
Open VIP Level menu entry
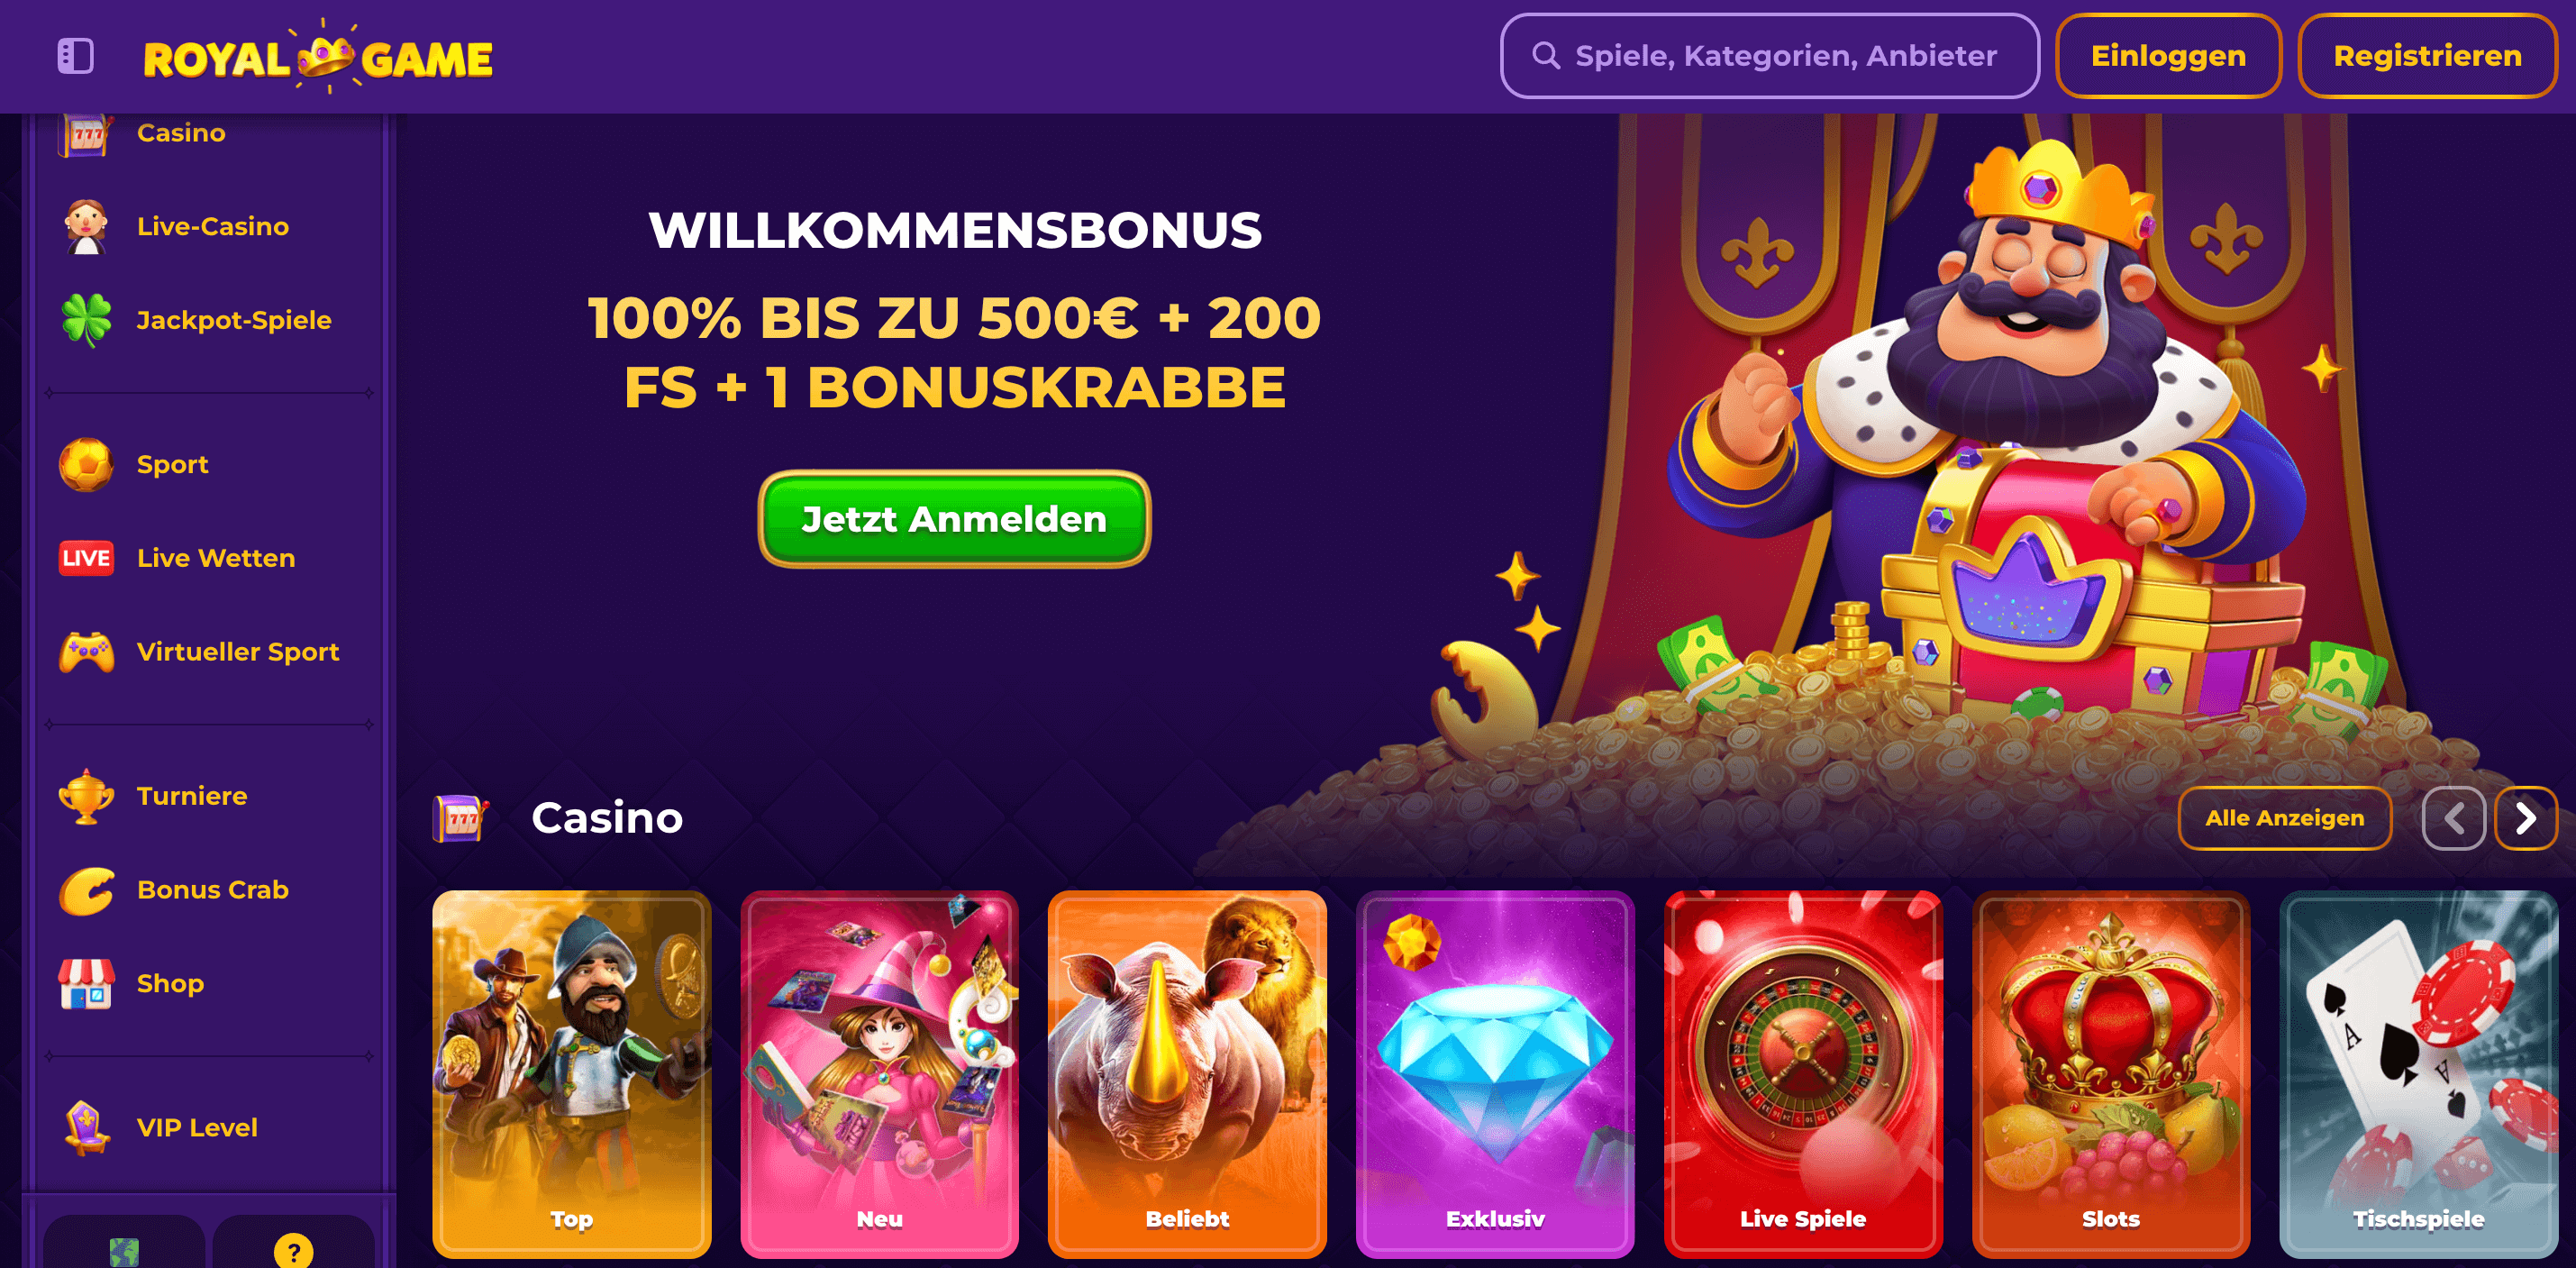coord(197,1127)
